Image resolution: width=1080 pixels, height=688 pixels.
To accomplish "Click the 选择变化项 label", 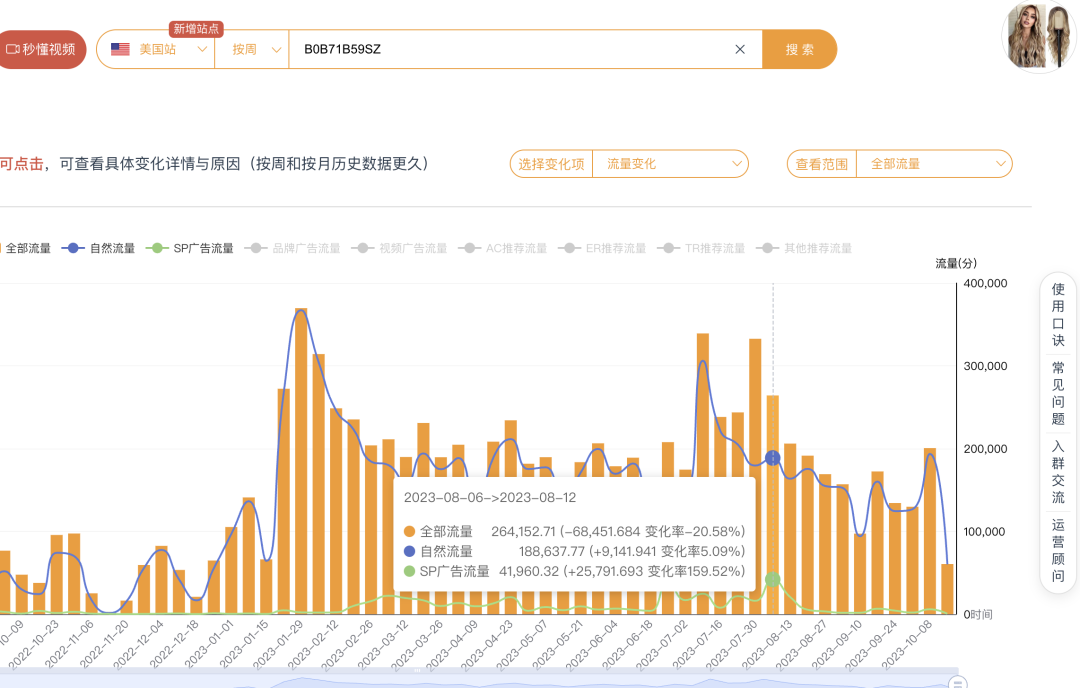I will click(551, 164).
